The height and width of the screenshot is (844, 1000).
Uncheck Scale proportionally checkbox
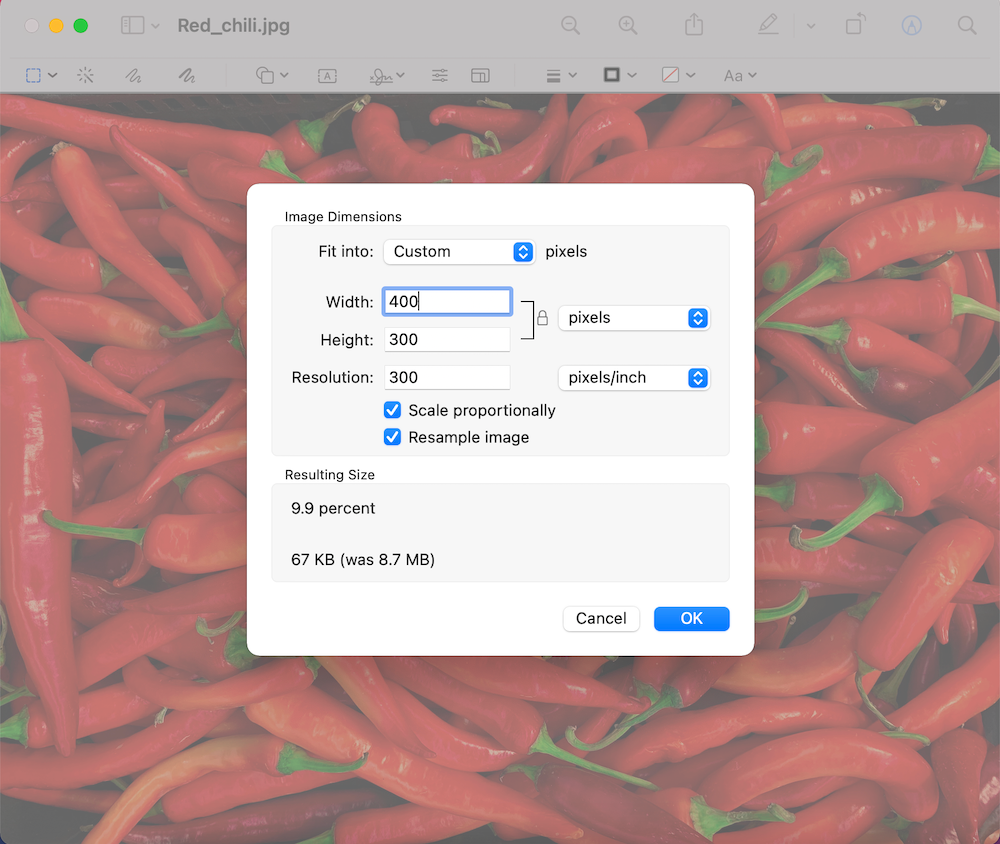pos(392,410)
